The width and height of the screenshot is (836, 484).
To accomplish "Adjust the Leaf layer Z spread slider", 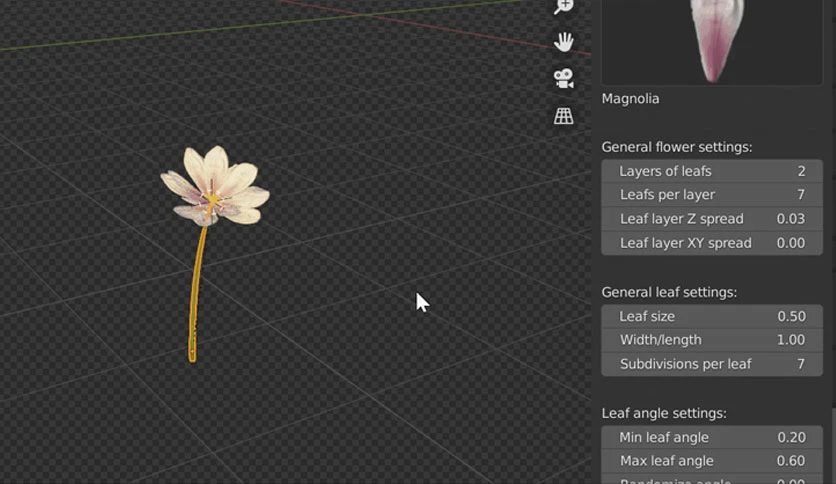I will (x=712, y=219).
